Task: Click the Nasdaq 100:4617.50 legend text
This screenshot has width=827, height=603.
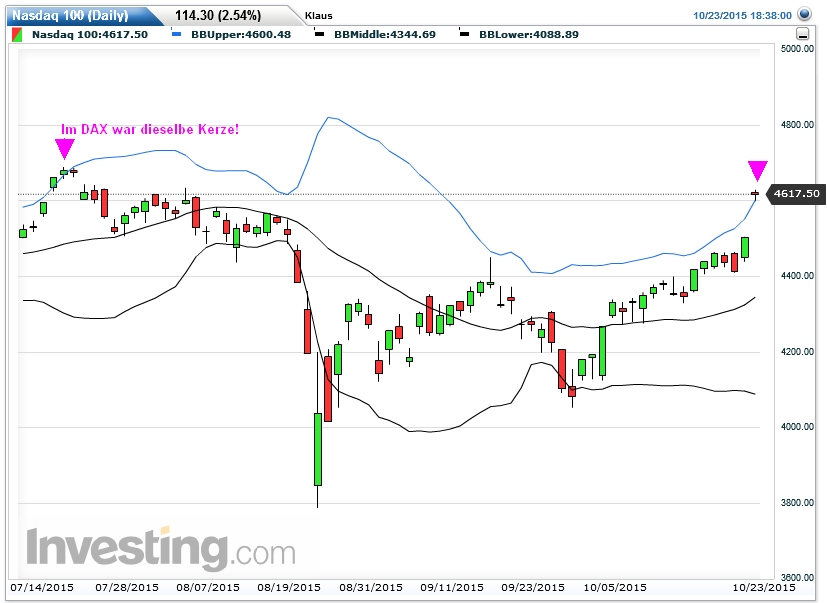Action: tap(90, 35)
